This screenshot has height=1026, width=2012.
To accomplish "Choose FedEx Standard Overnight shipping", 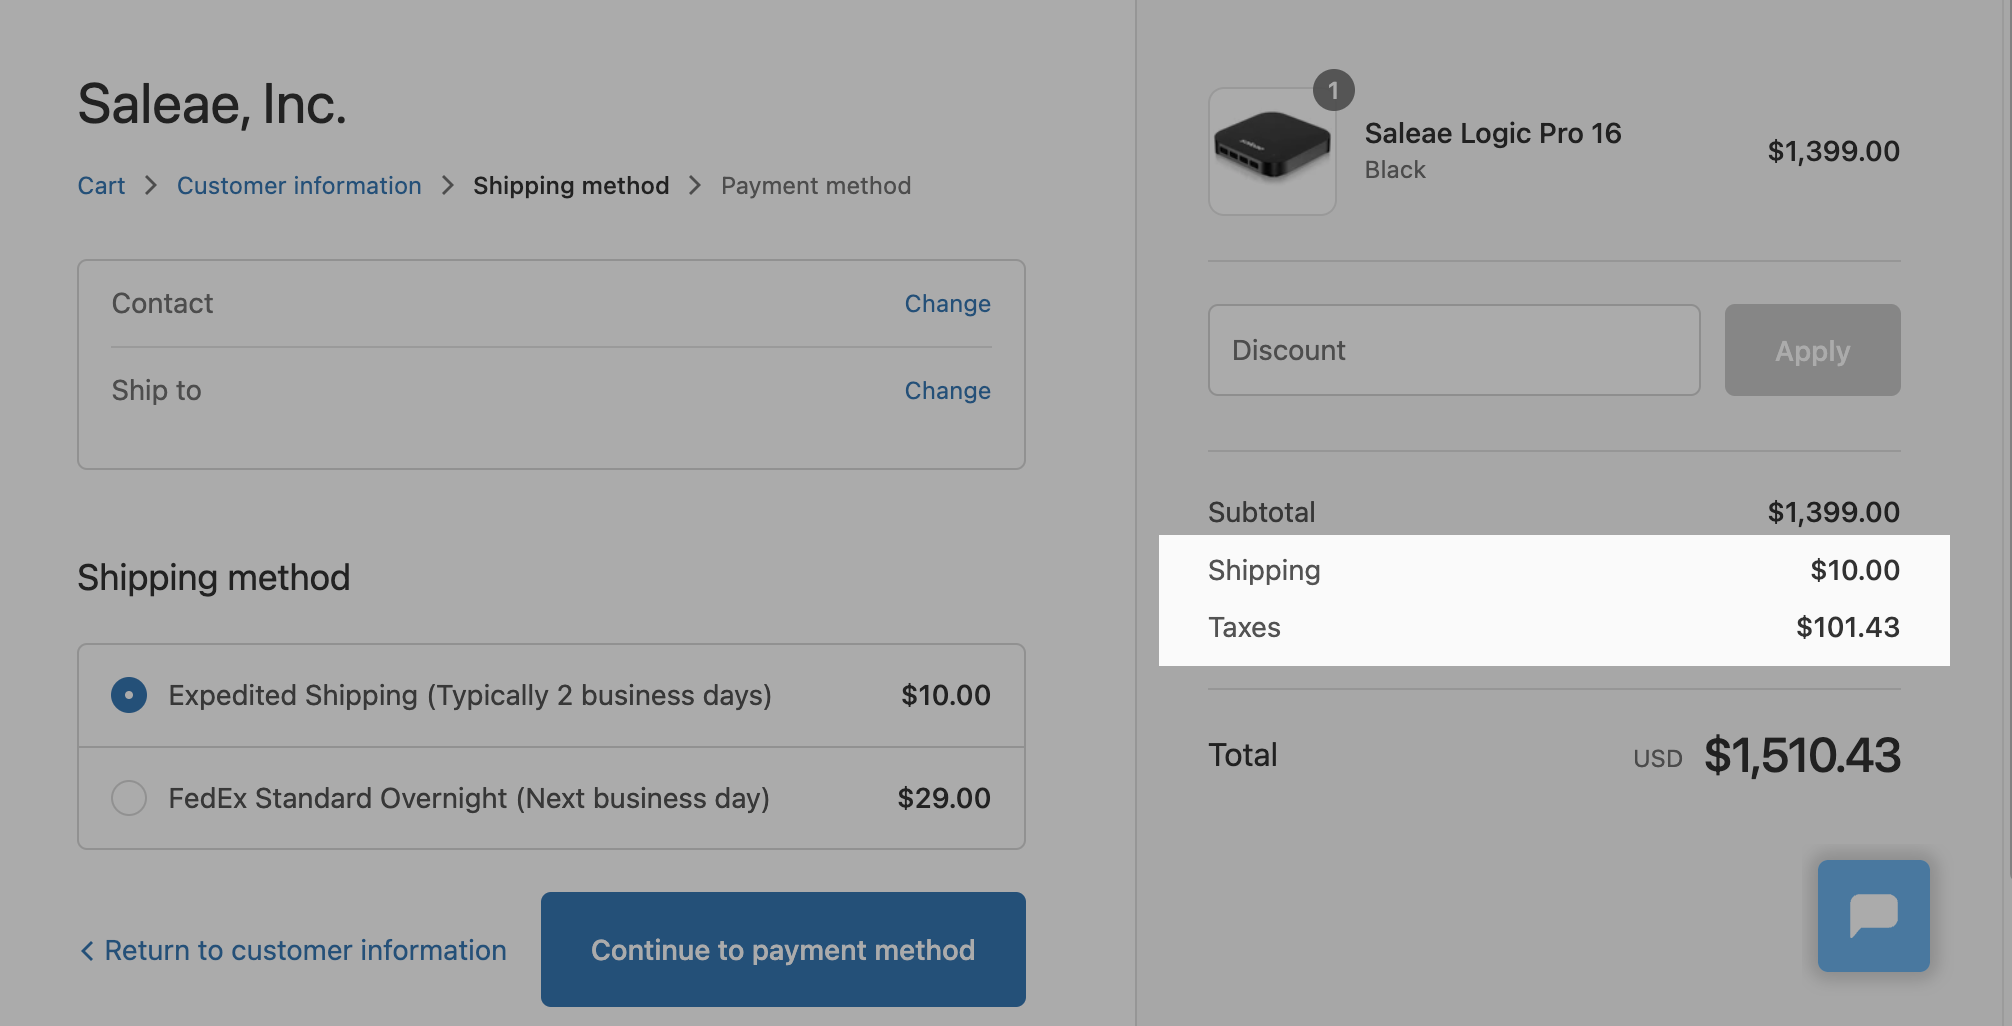I will pos(129,798).
